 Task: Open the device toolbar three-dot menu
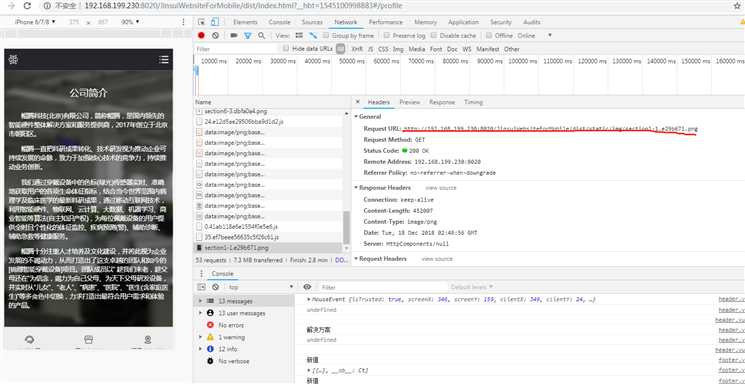tap(184, 22)
